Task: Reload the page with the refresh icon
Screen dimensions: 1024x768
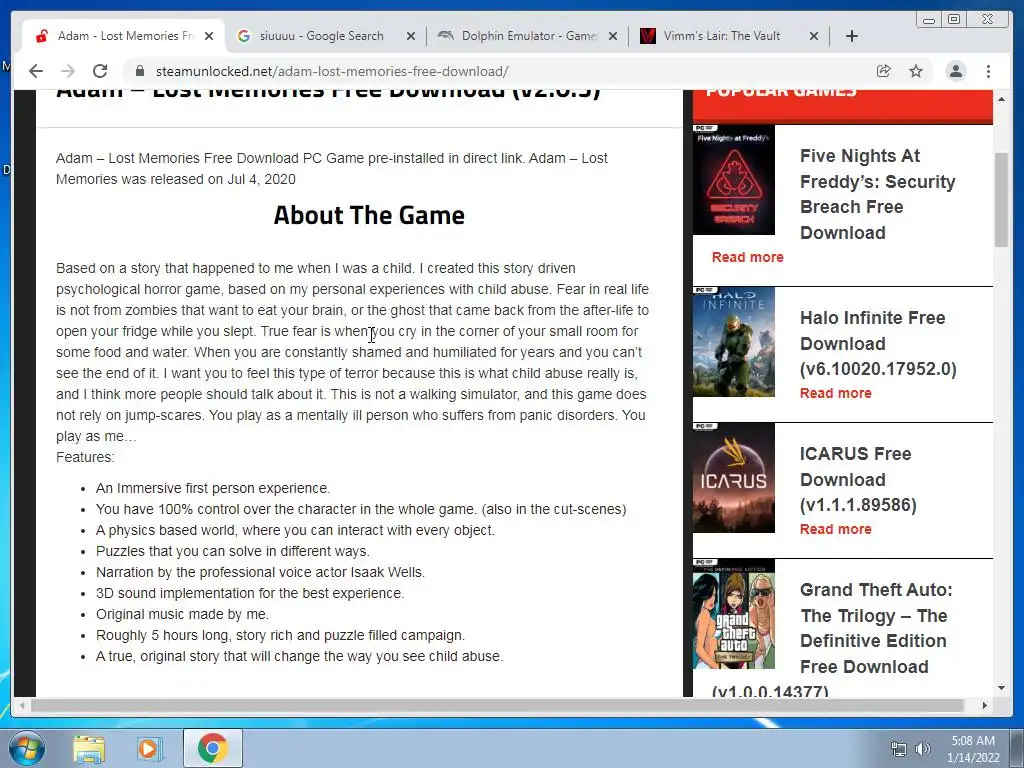Action: coord(100,71)
